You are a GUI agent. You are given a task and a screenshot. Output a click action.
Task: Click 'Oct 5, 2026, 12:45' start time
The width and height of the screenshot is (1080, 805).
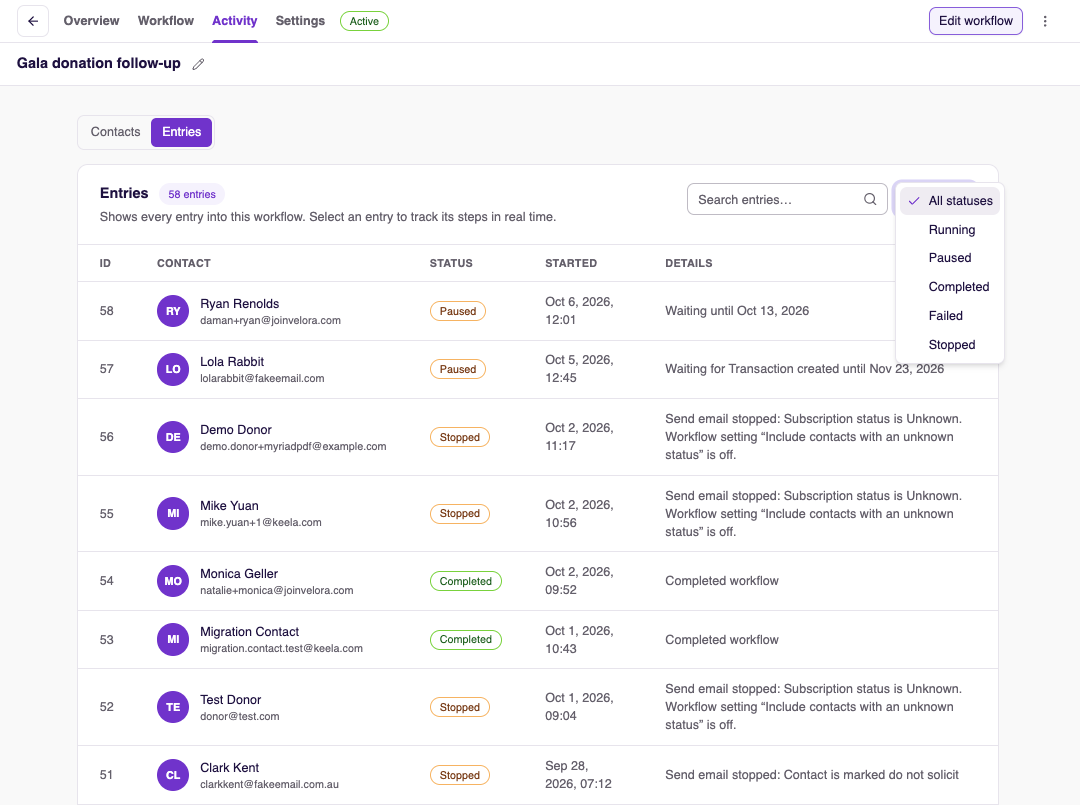579,368
